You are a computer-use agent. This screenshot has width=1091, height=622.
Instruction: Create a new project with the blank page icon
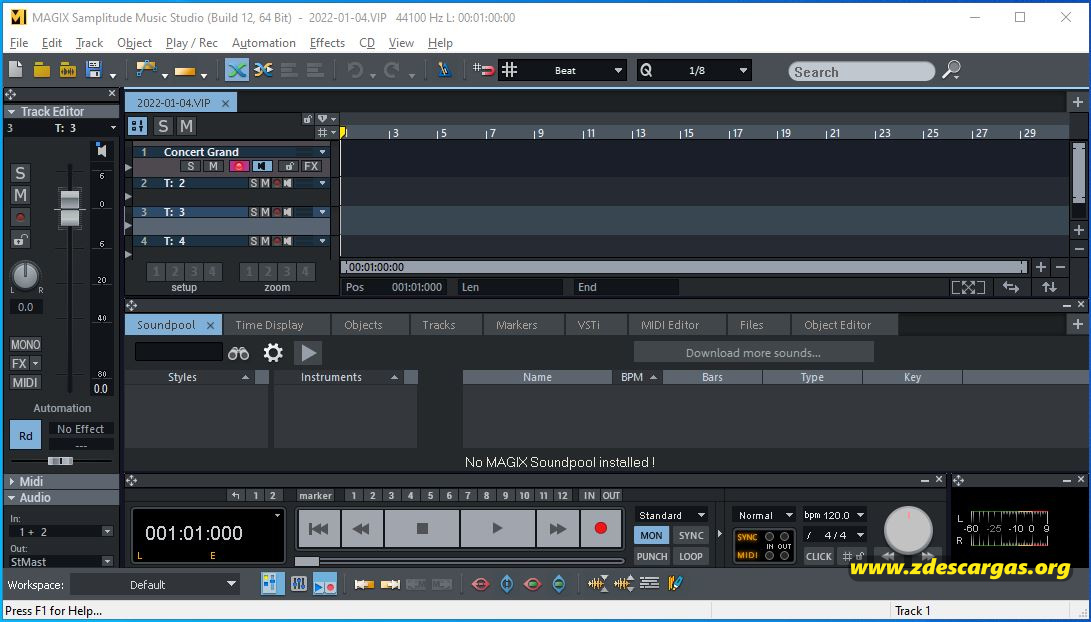click(15, 70)
